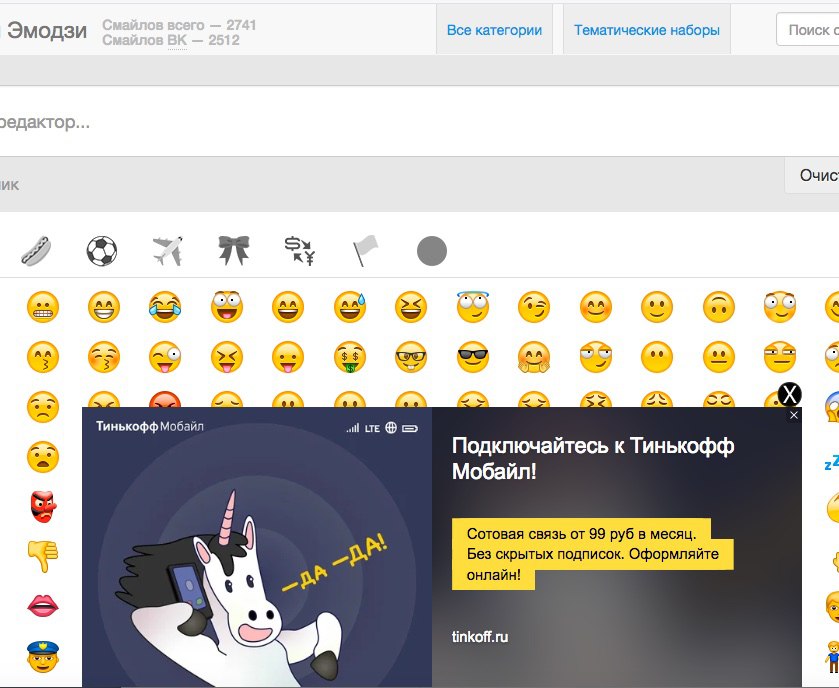This screenshot has width=839, height=688.
Task: Insert the grinning squinting laughing emoji
Action: click(411, 307)
